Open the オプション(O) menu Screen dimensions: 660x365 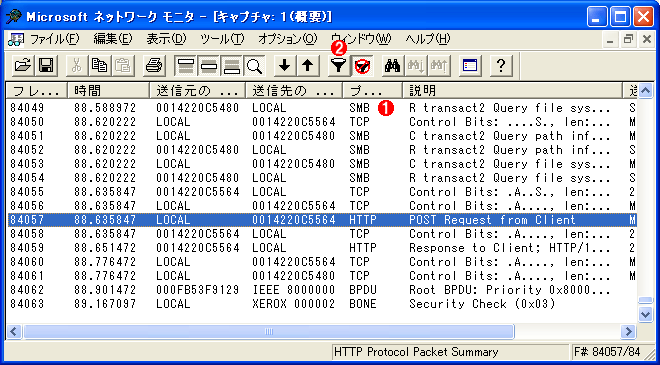[x=287, y=39]
